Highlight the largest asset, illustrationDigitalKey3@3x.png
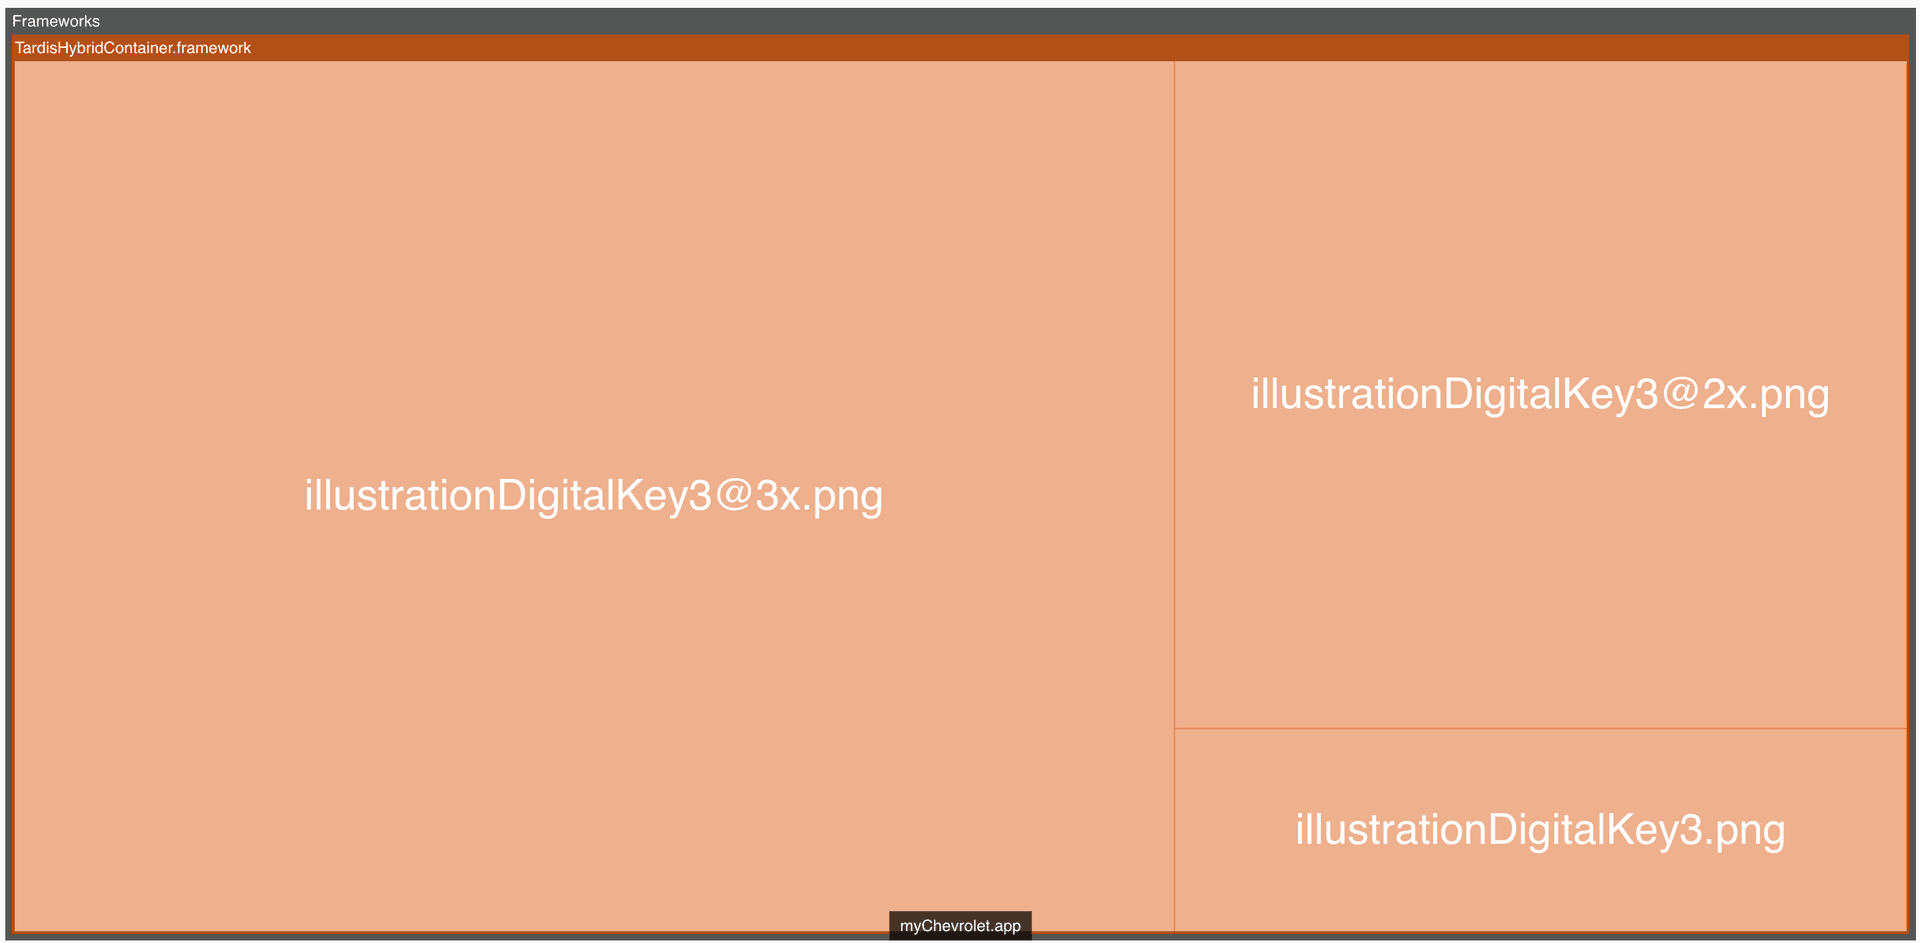Viewport: 1920px width, 943px height. pyautogui.click(x=593, y=495)
